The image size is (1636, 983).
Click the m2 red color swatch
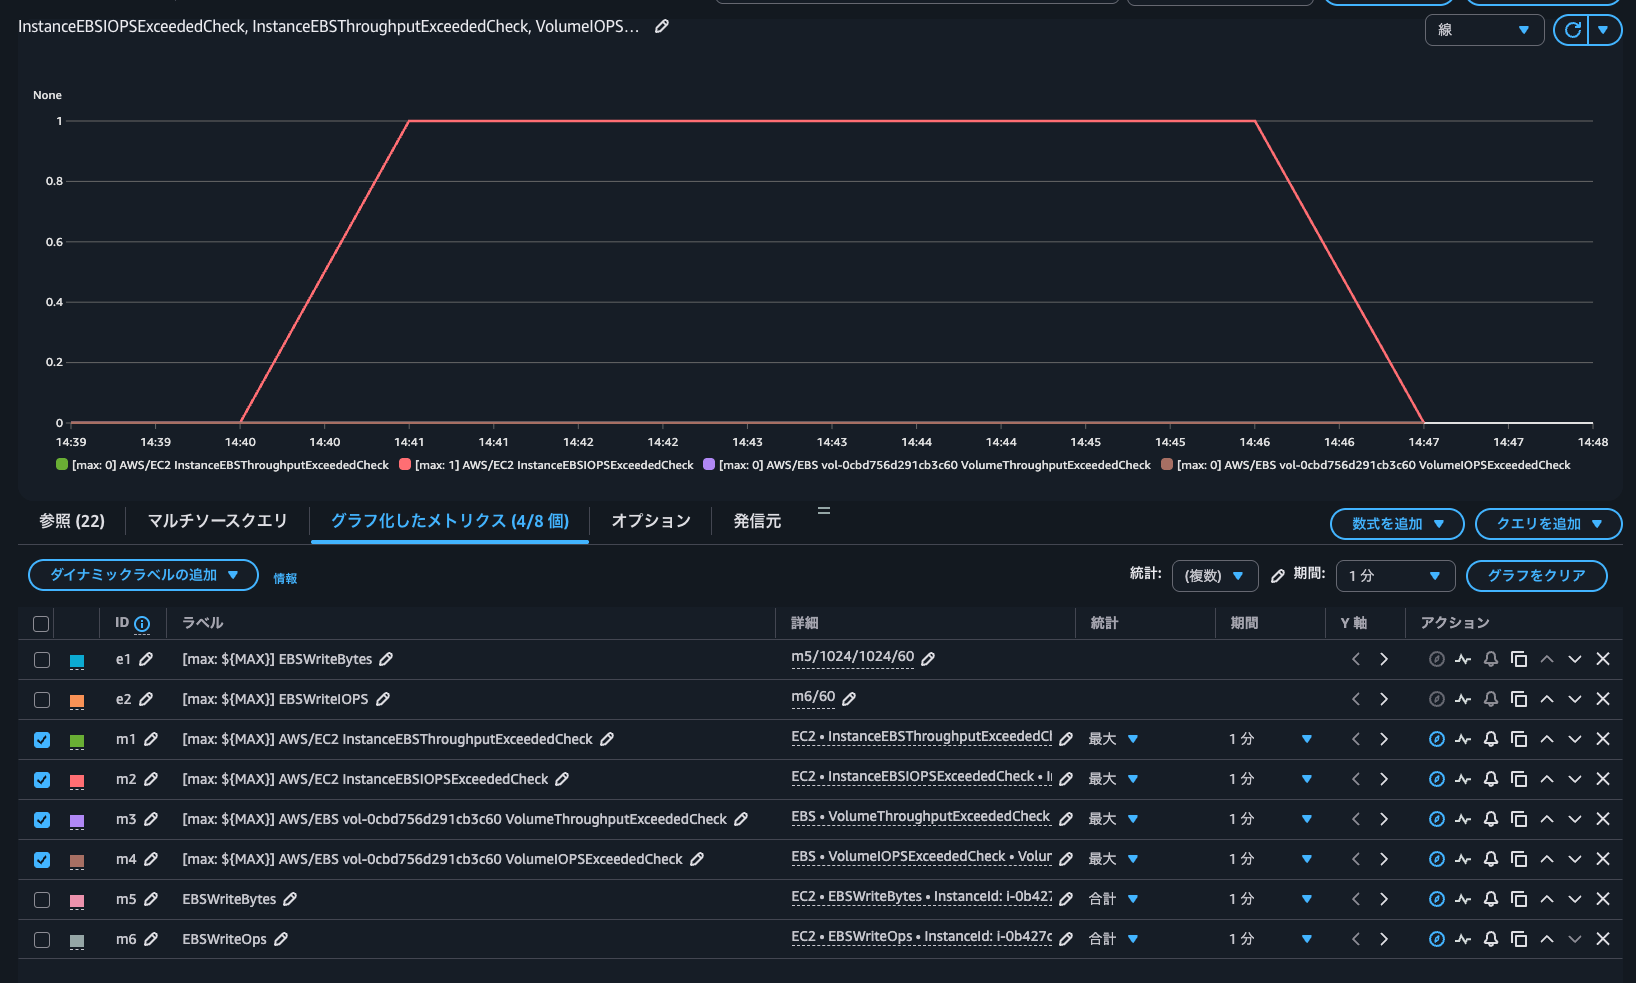77,780
